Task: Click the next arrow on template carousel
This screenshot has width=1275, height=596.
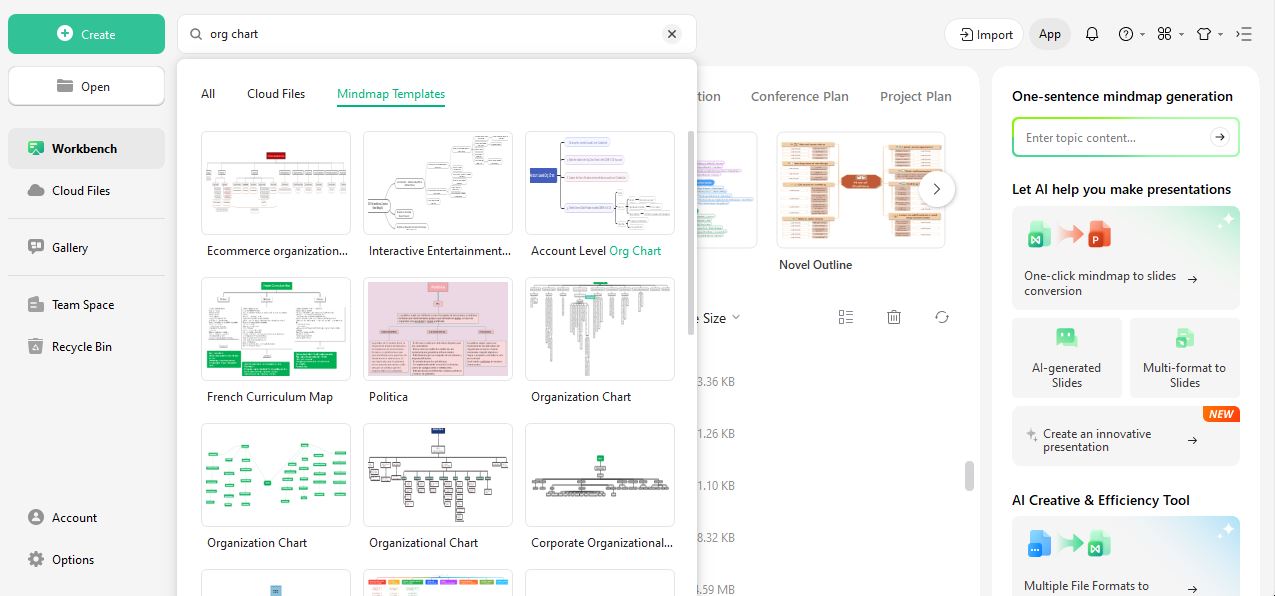Action: [x=937, y=188]
